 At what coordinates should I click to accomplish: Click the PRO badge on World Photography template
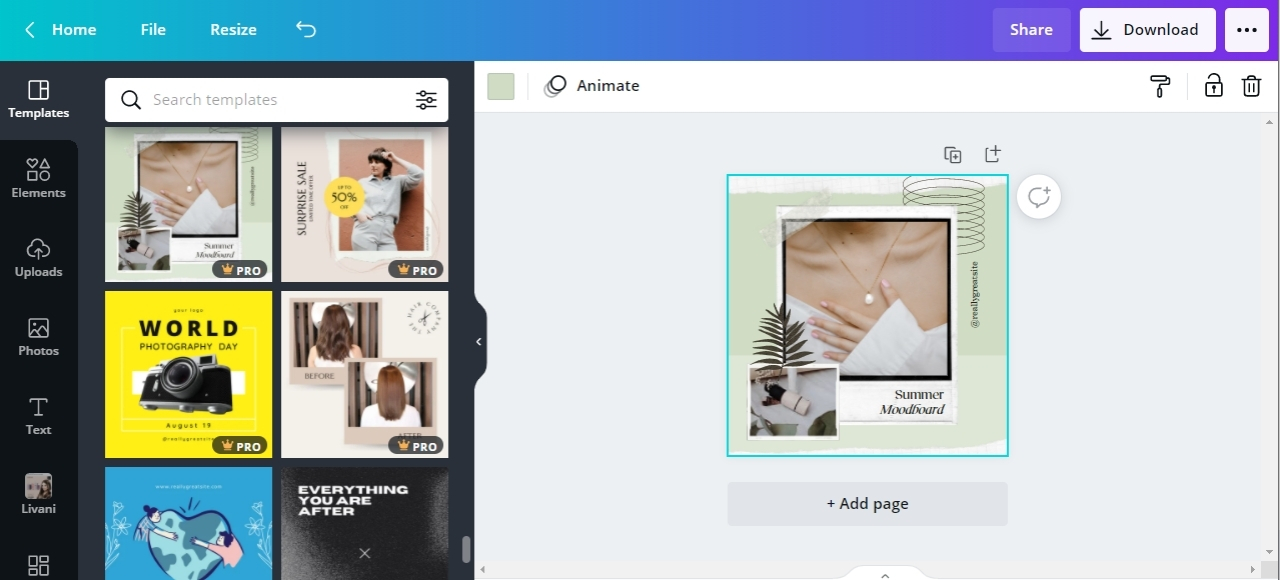[242, 446]
